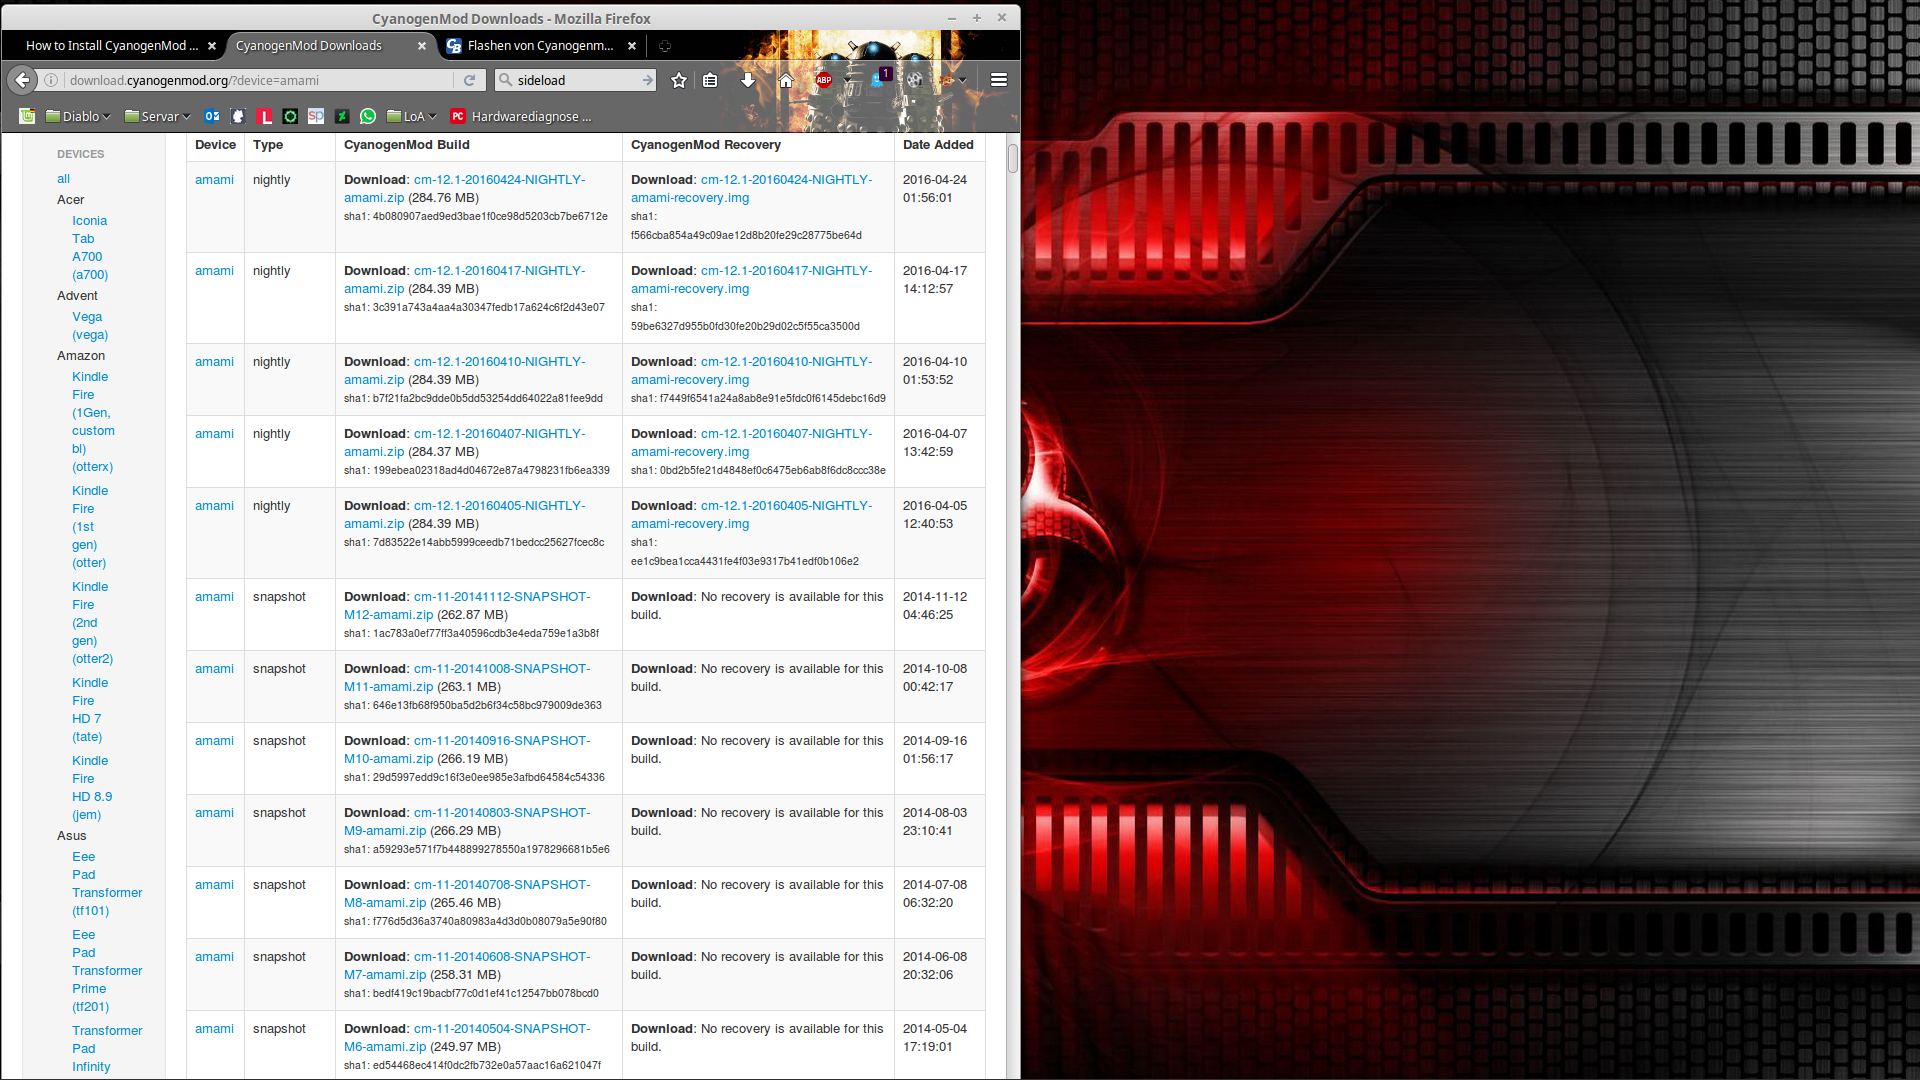Open the fox extension dropdown arrow
Screen dimensions: 1920x1080
click(x=962, y=80)
